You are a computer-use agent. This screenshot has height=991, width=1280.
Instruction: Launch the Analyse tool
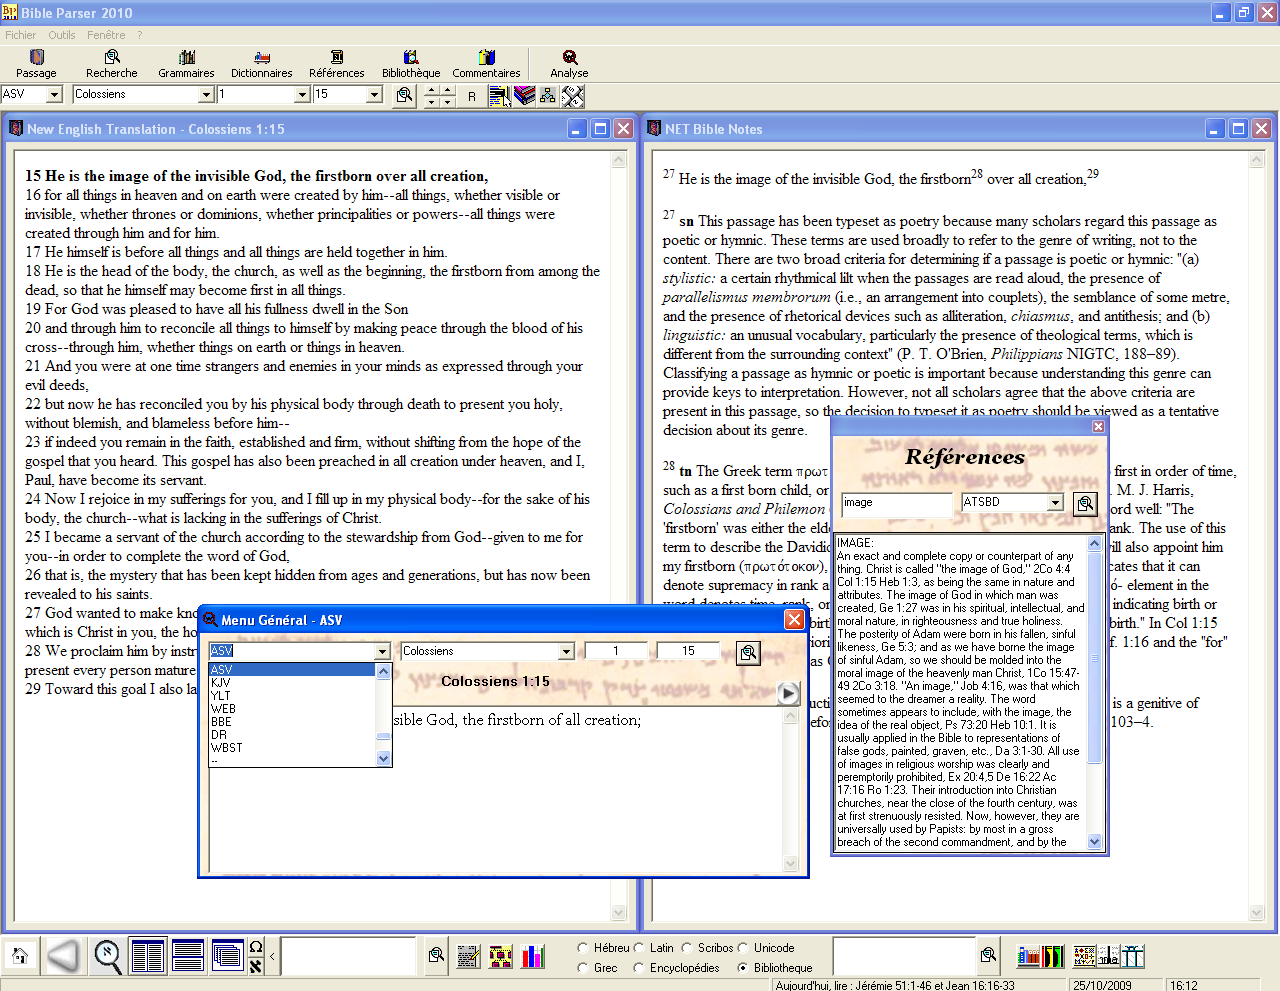pyautogui.click(x=569, y=64)
